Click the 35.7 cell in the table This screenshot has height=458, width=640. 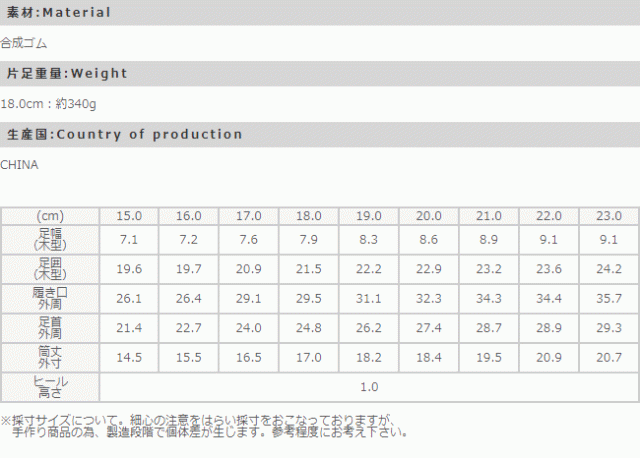(609, 298)
